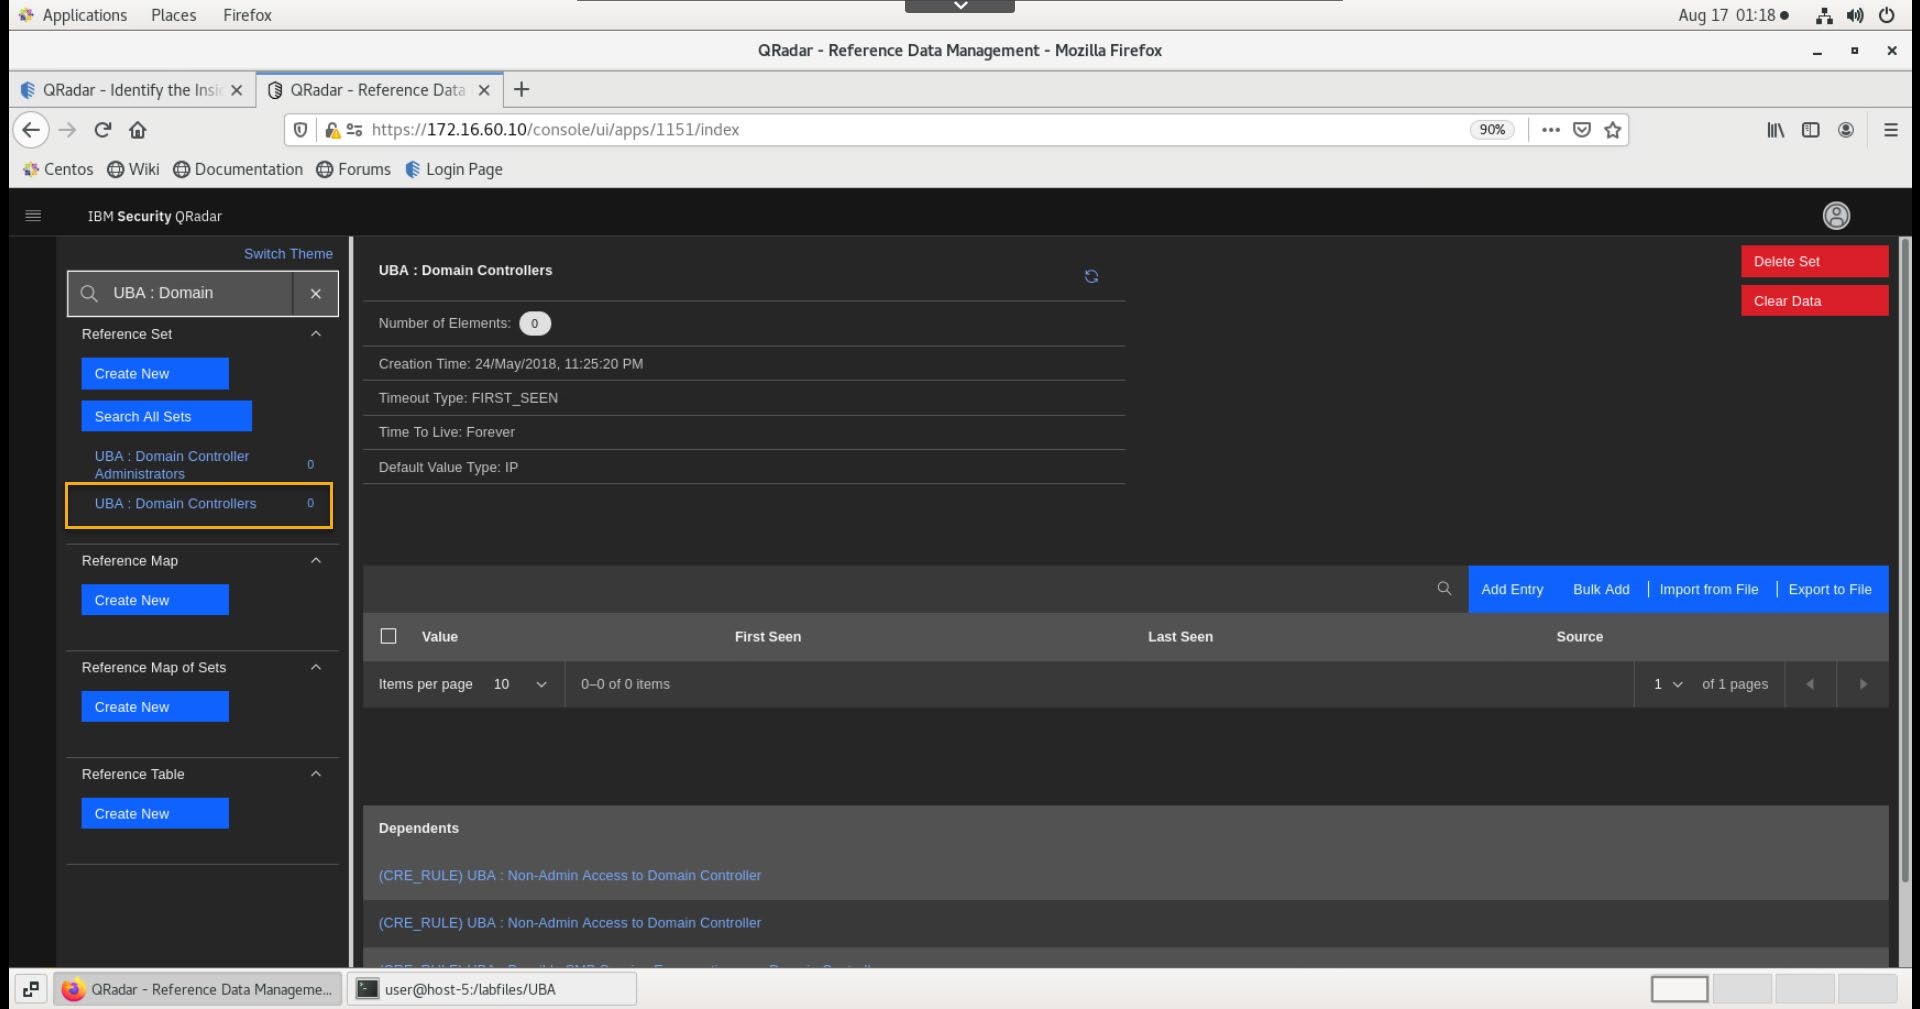
Task: Open the table search magnifier icon
Action: point(1444,589)
